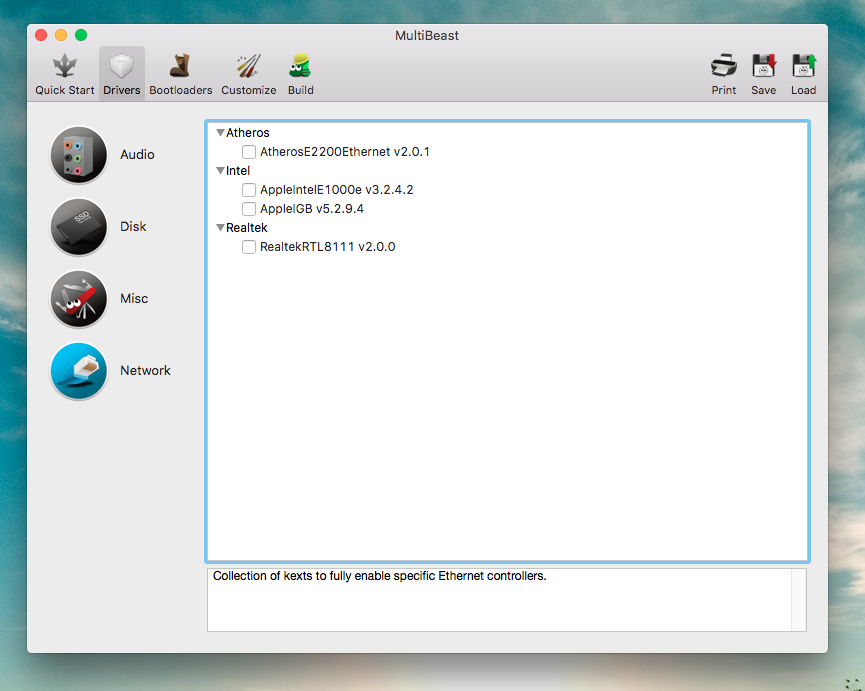Viewport: 865px width, 691px height.
Task: Select the Intel group row text
Action: (238, 170)
